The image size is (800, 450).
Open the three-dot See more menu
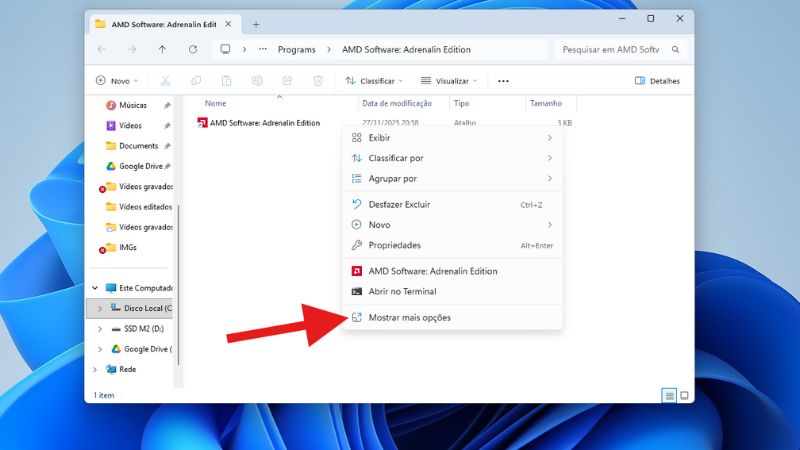[503, 81]
